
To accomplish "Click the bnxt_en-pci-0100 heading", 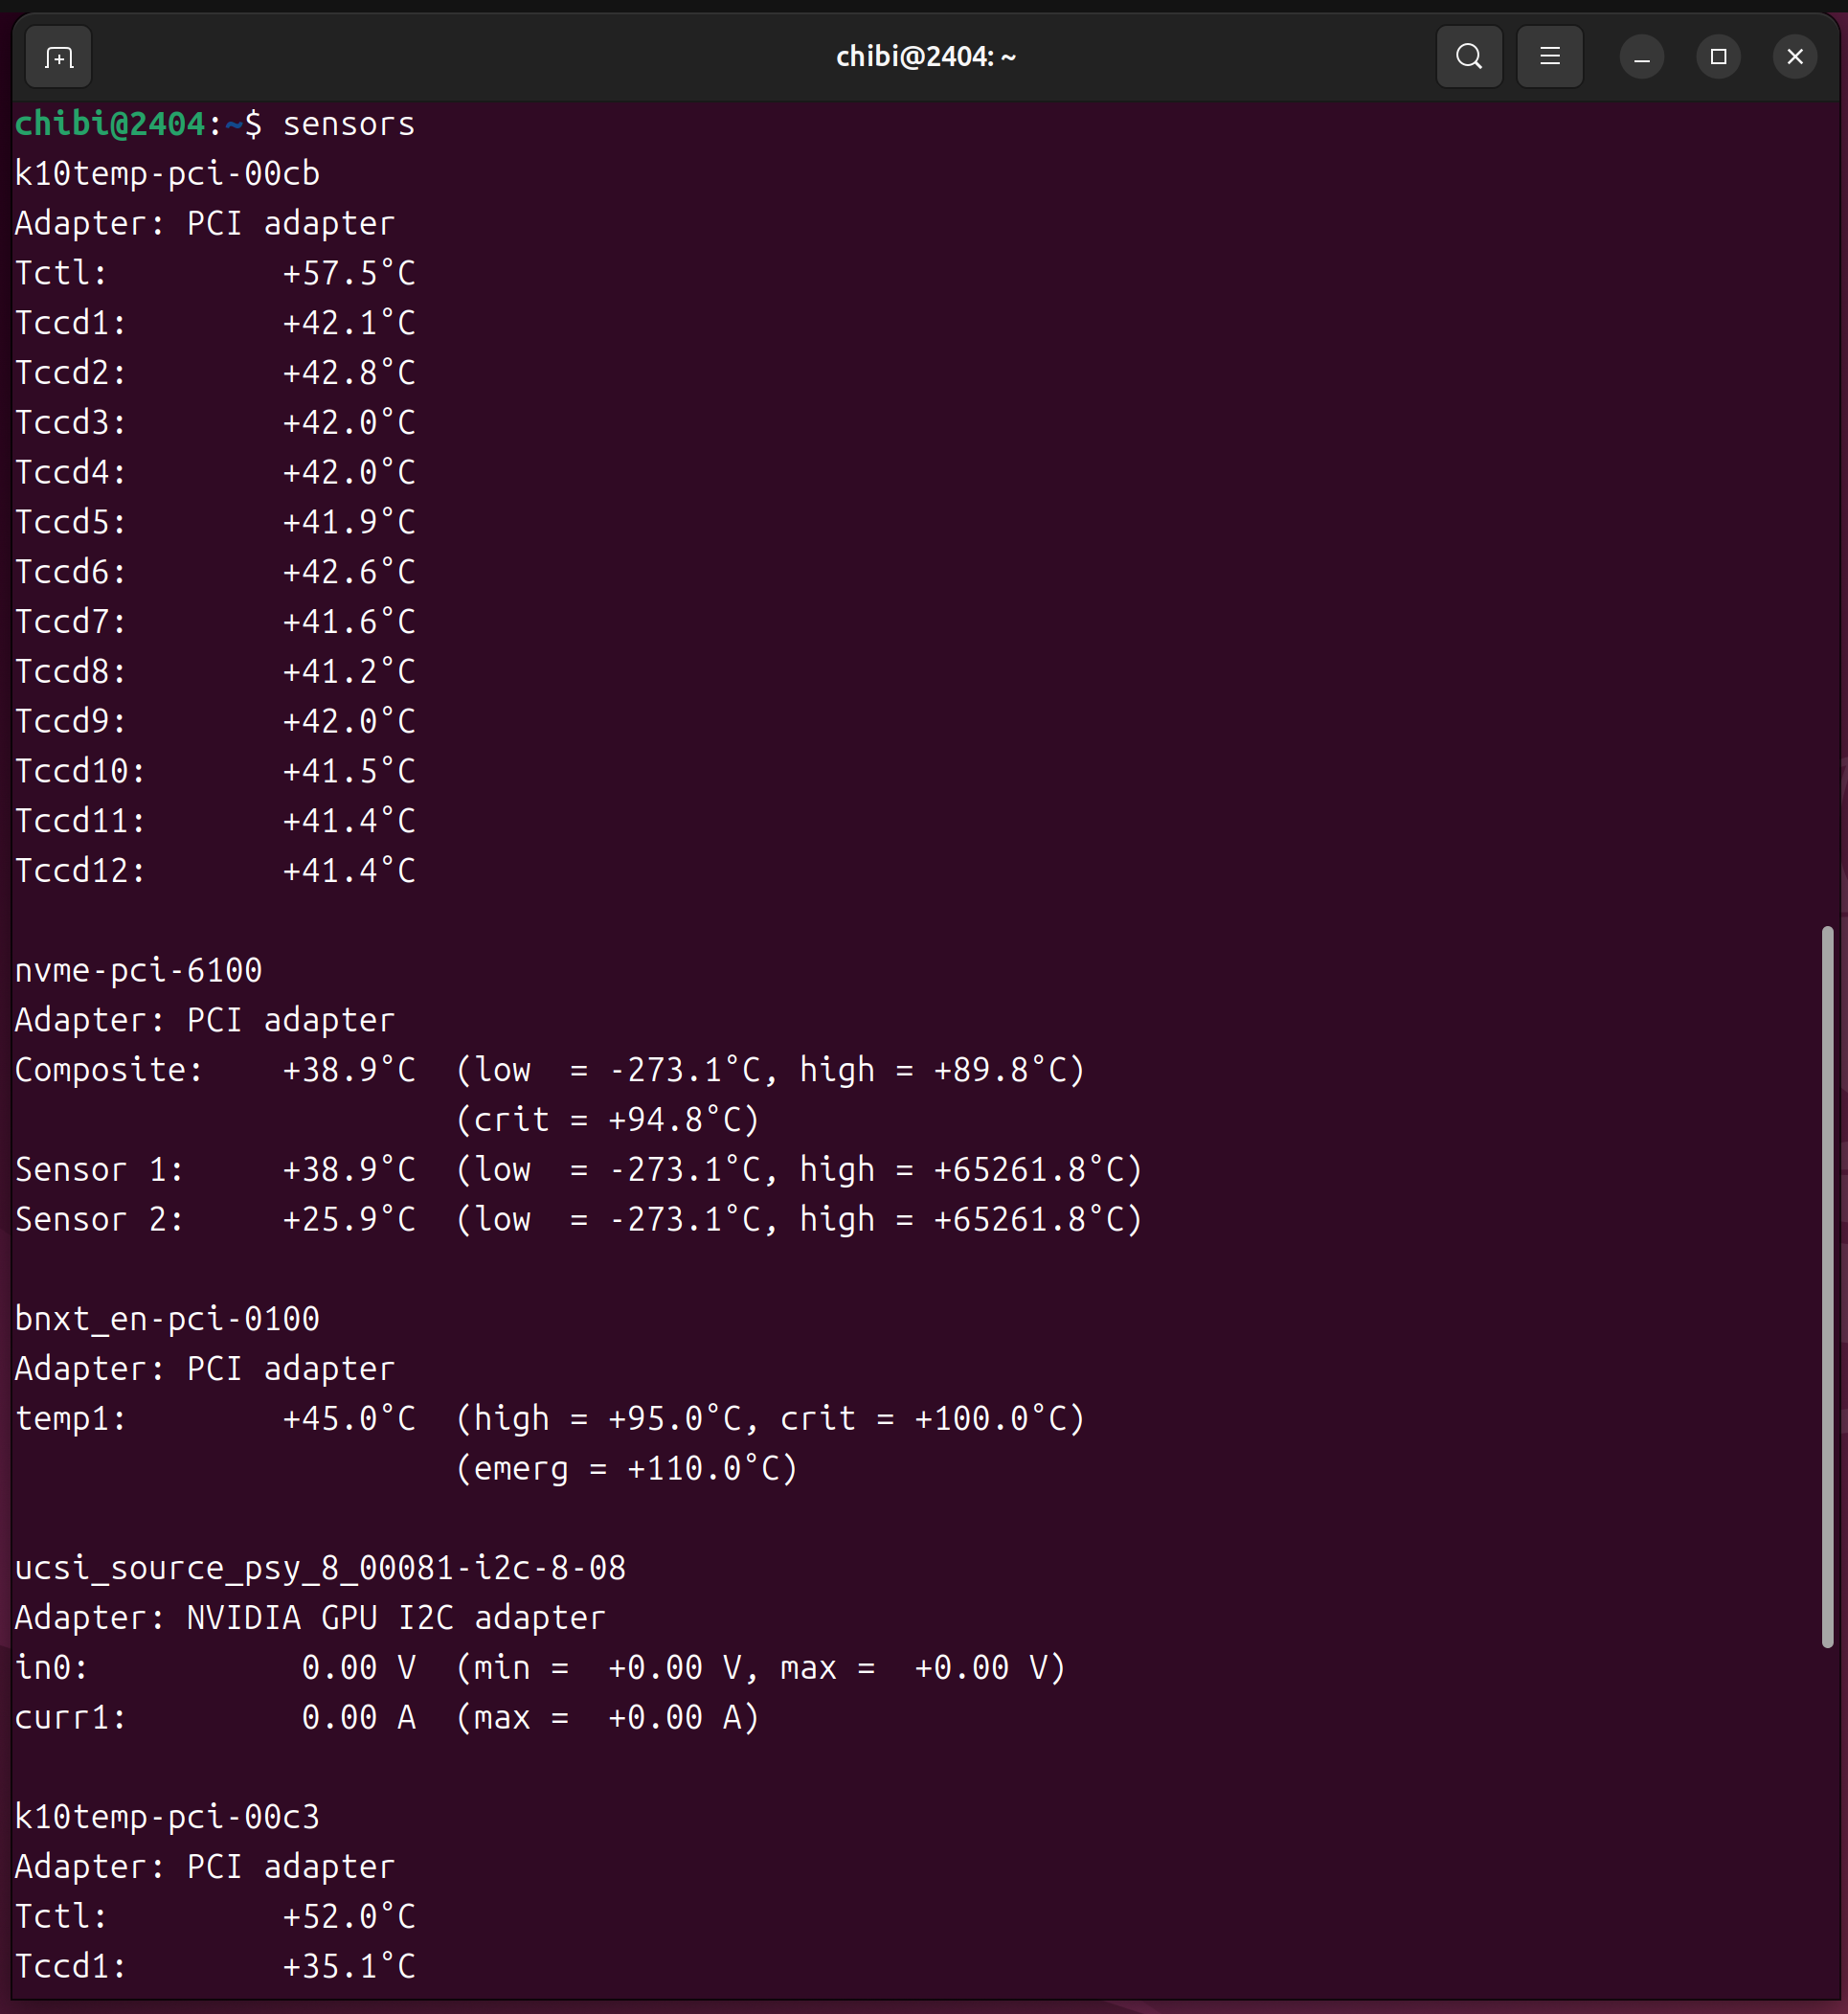I will point(167,1319).
